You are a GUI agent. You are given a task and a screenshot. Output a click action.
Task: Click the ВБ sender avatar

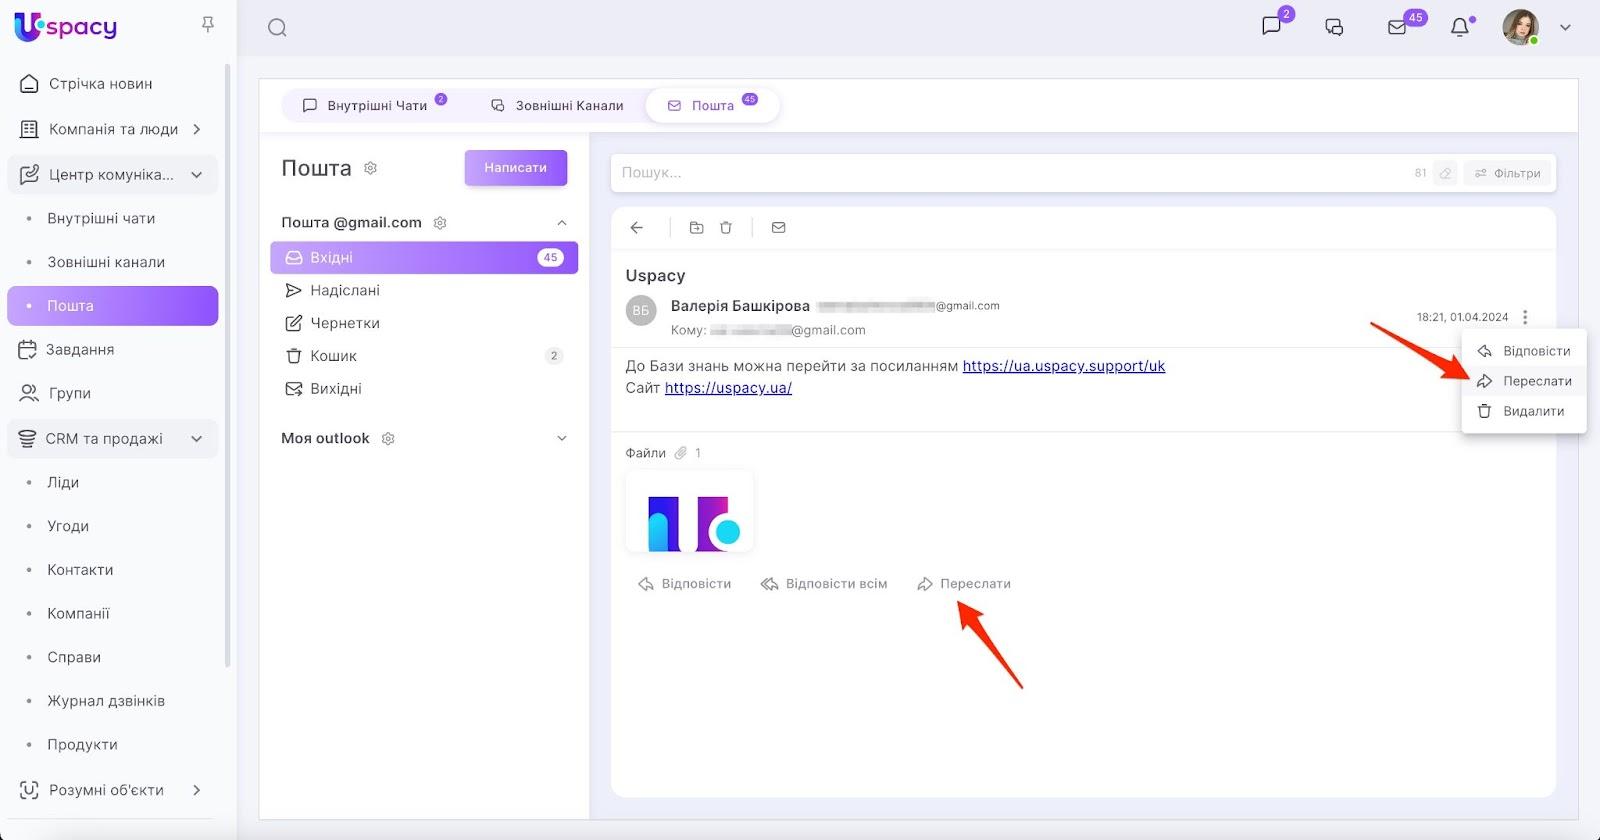641,311
